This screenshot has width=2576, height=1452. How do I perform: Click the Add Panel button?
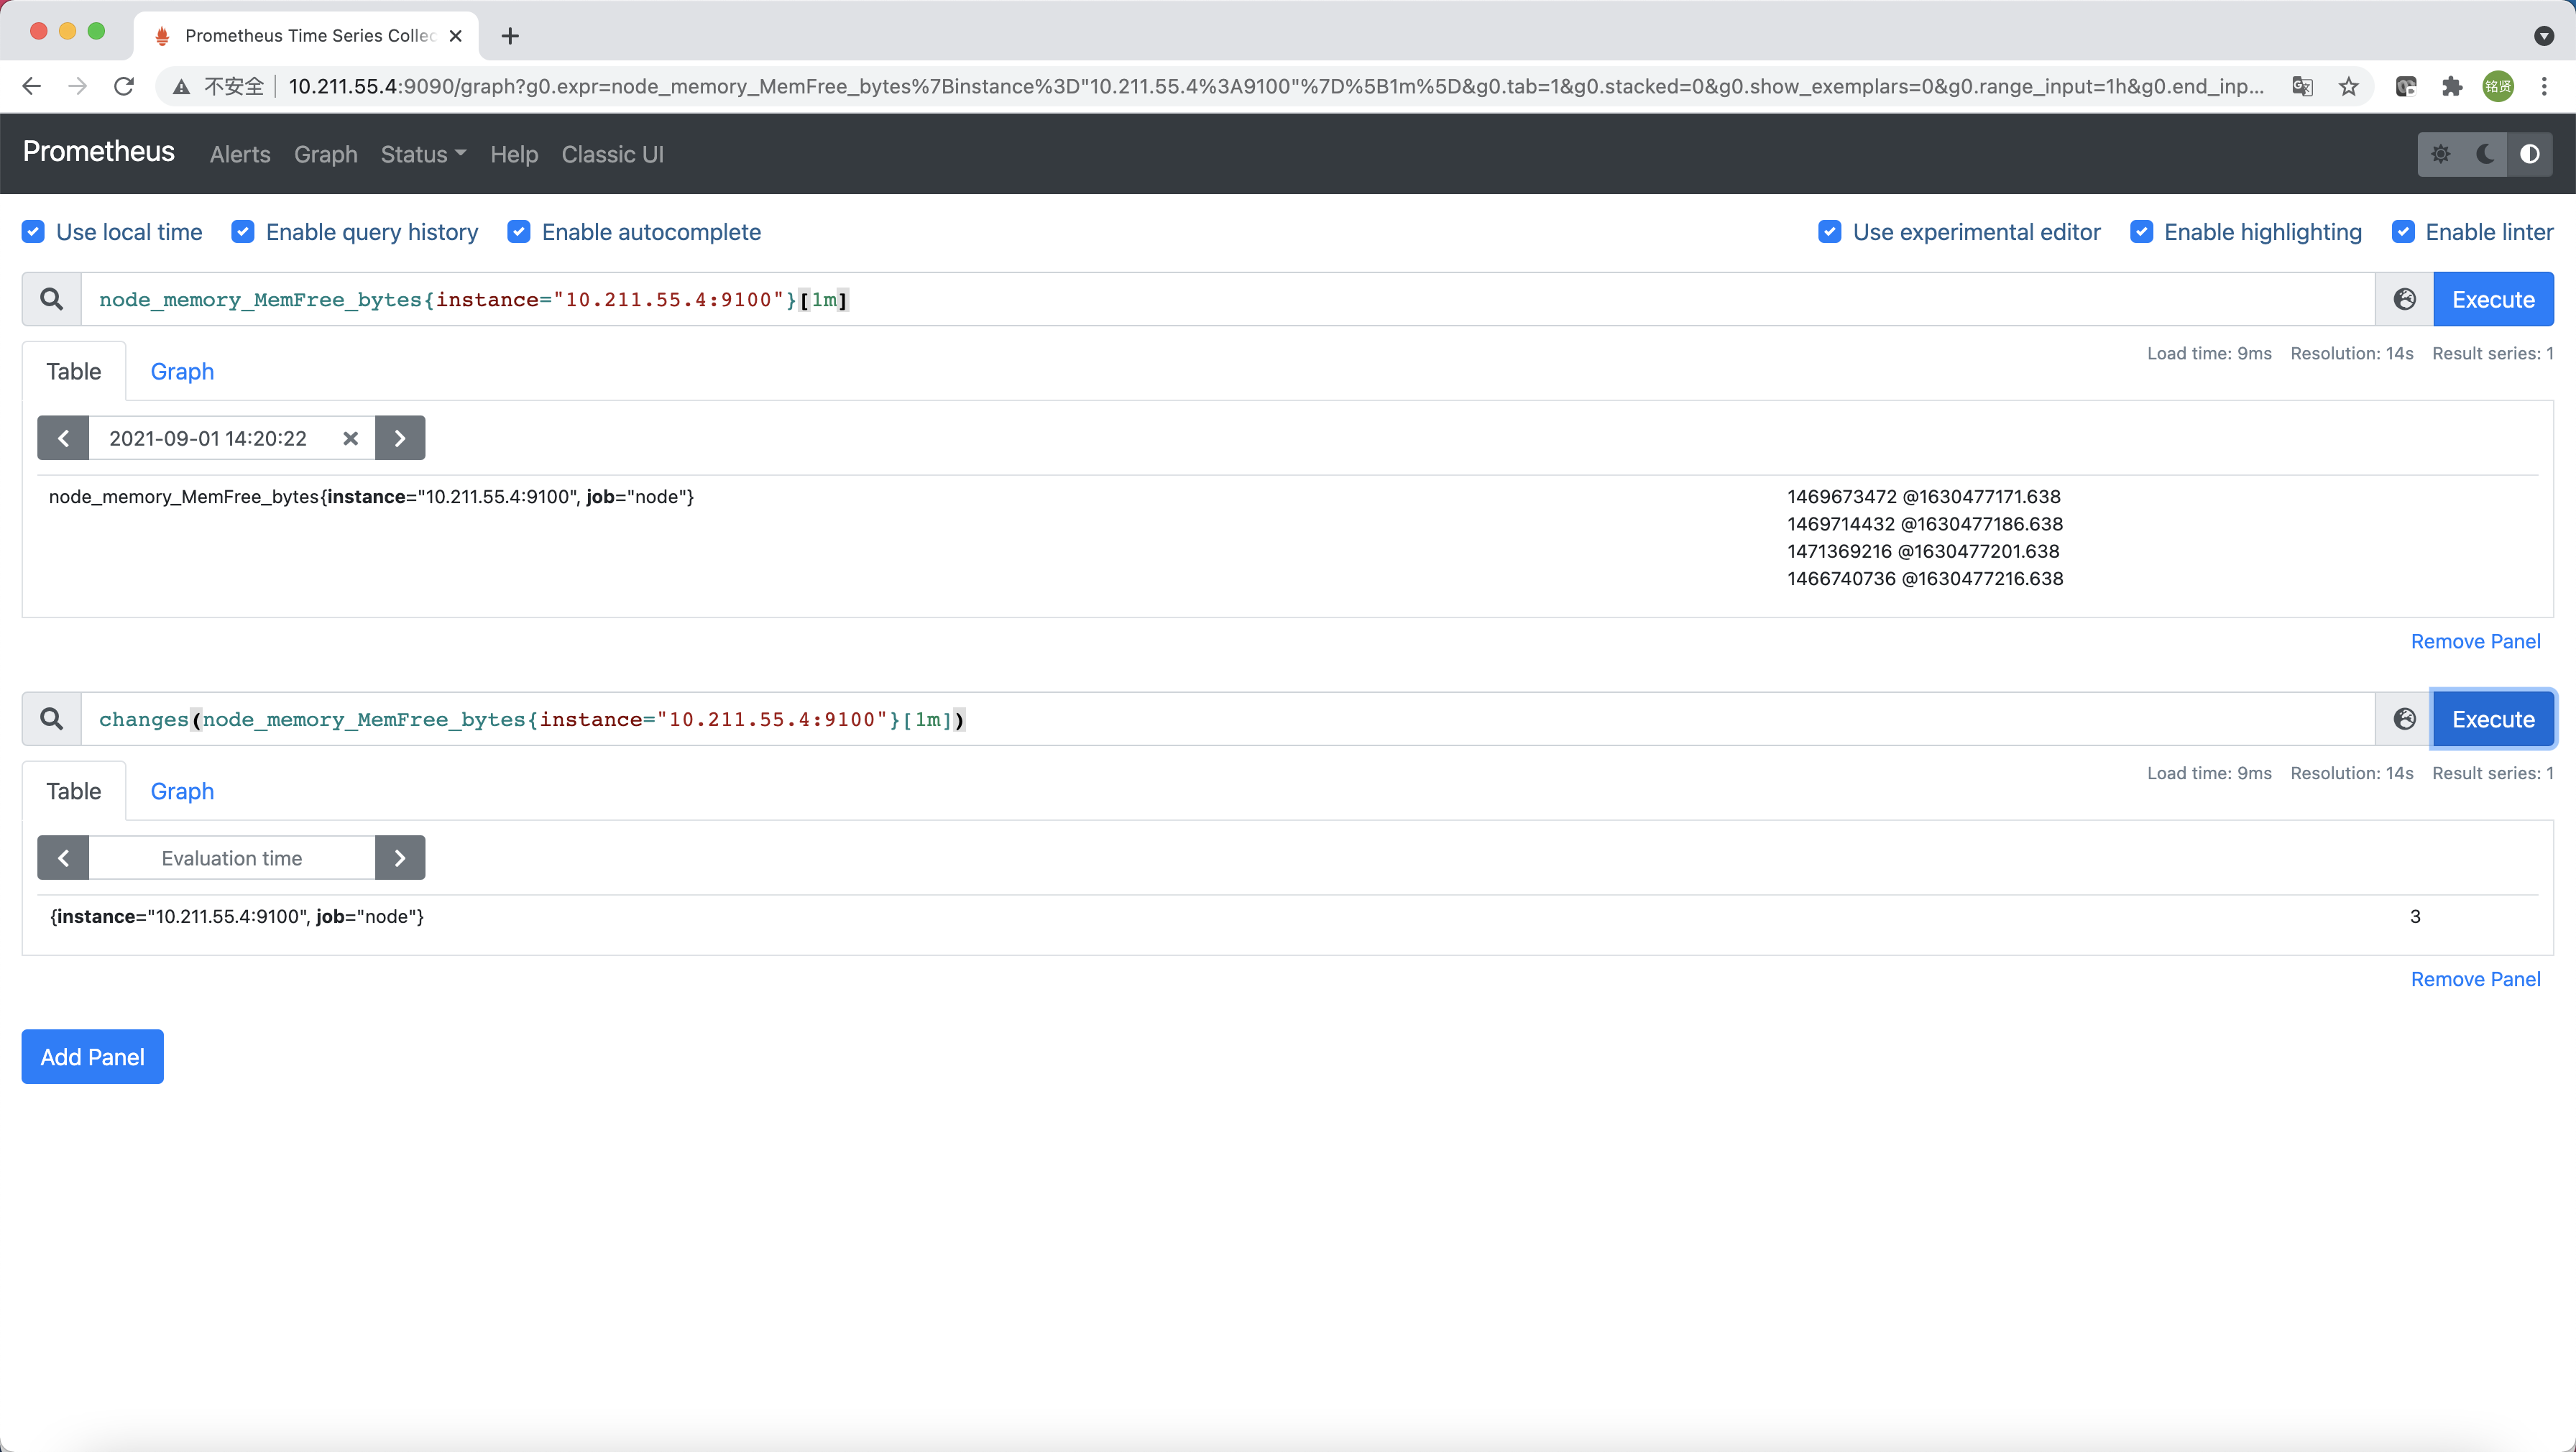point(92,1057)
